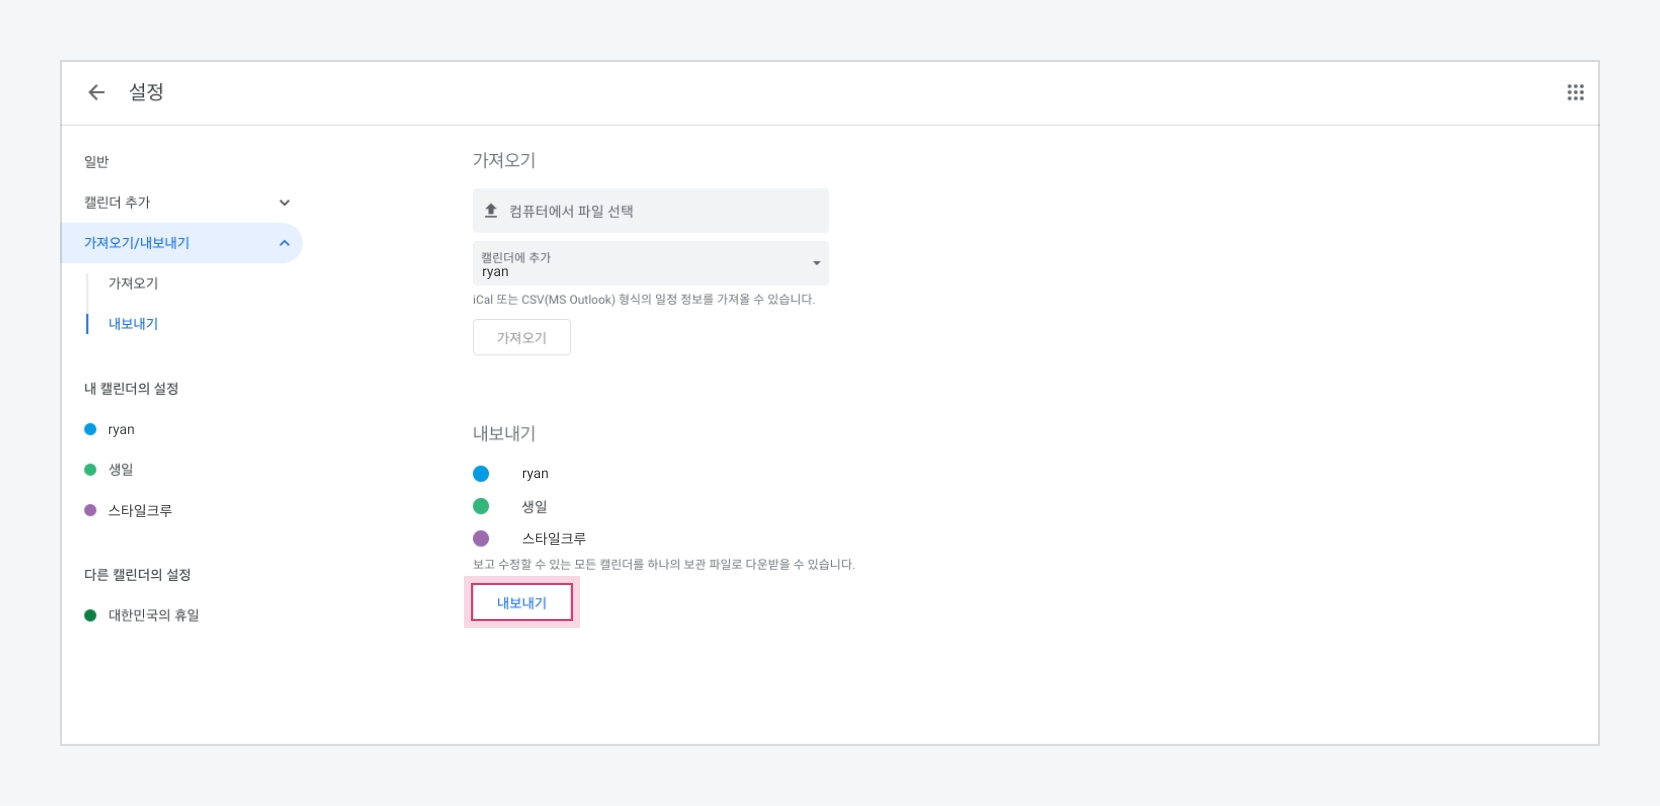Click the 가져오기 import button
The image size is (1660, 806).
pyautogui.click(x=521, y=337)
